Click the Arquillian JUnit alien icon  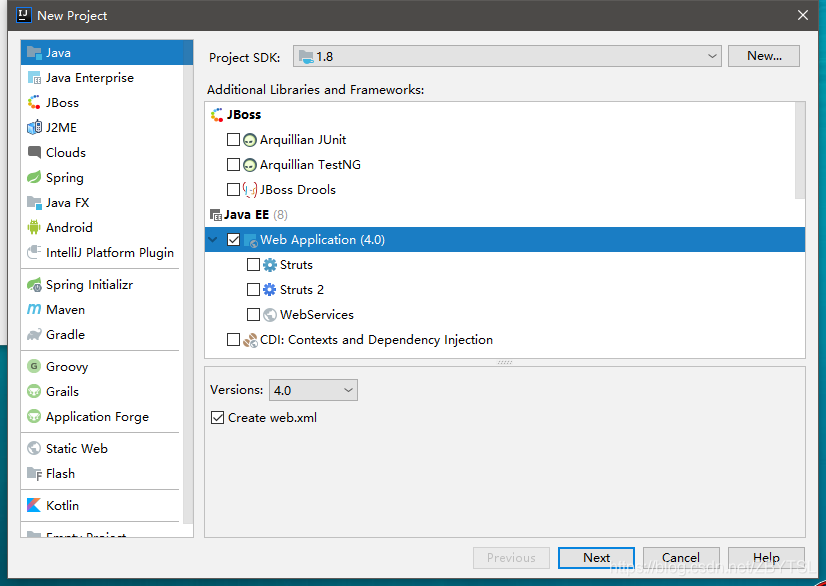[250, 140]
